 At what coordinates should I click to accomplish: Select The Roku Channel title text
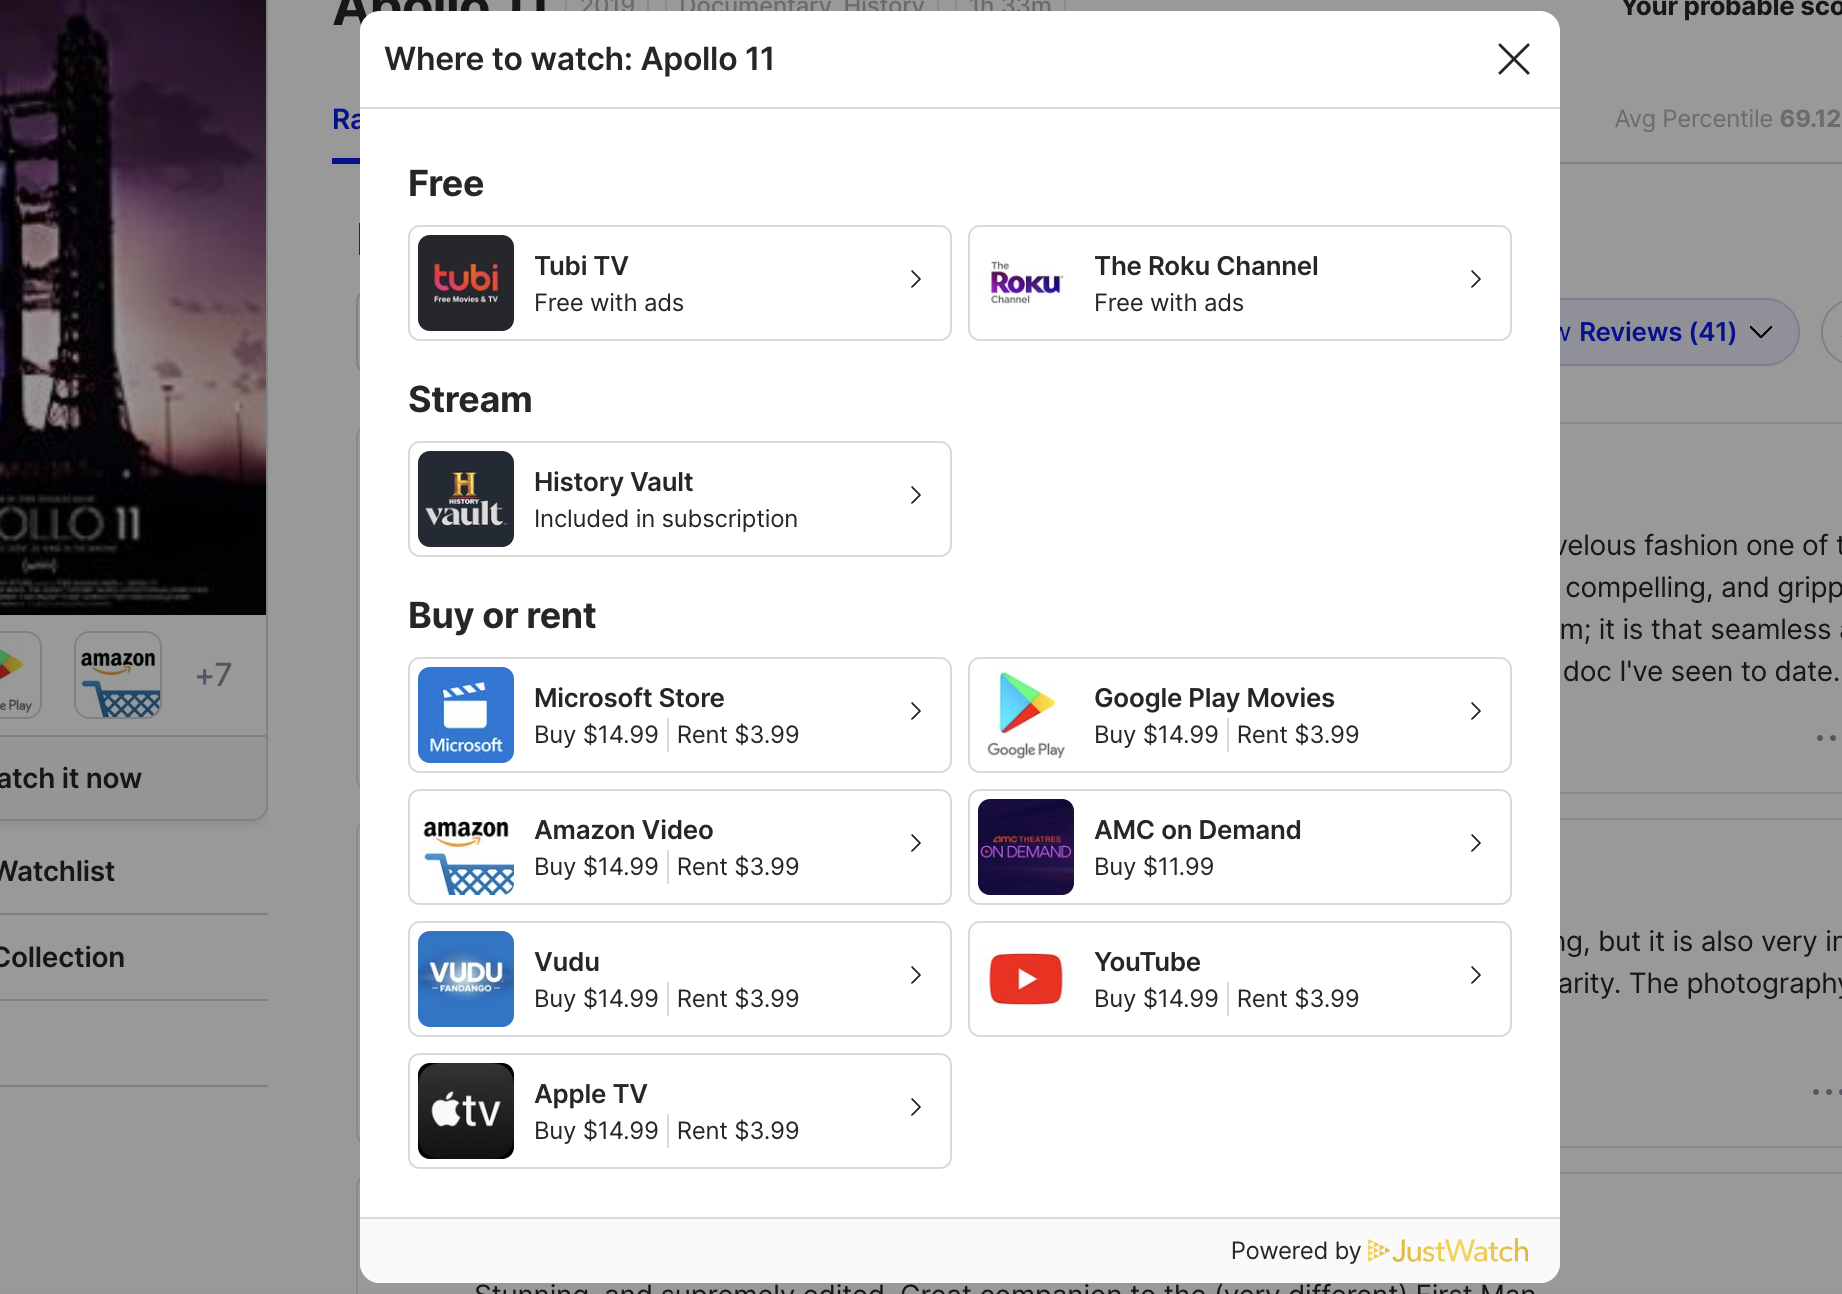click(x=1206, y=266)
